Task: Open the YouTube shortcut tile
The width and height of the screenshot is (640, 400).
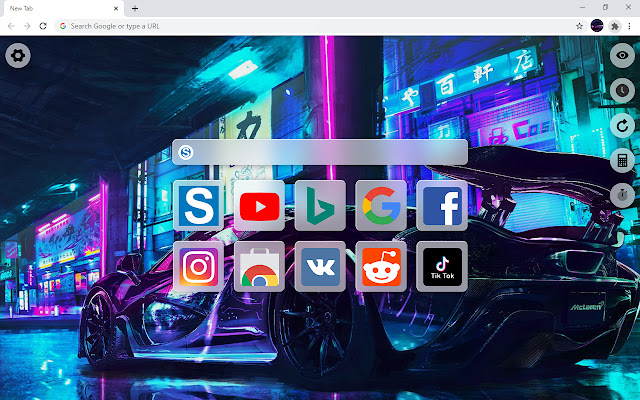Action: click(x=260, y=206)
